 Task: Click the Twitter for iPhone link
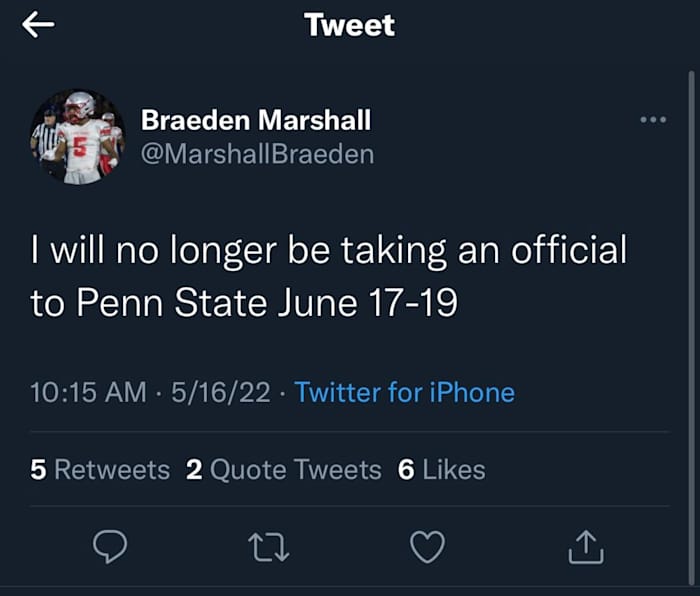[405, 392]
